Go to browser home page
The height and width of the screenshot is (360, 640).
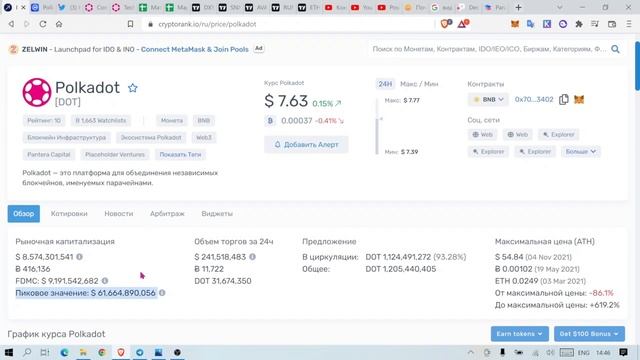tap(59, 24)
